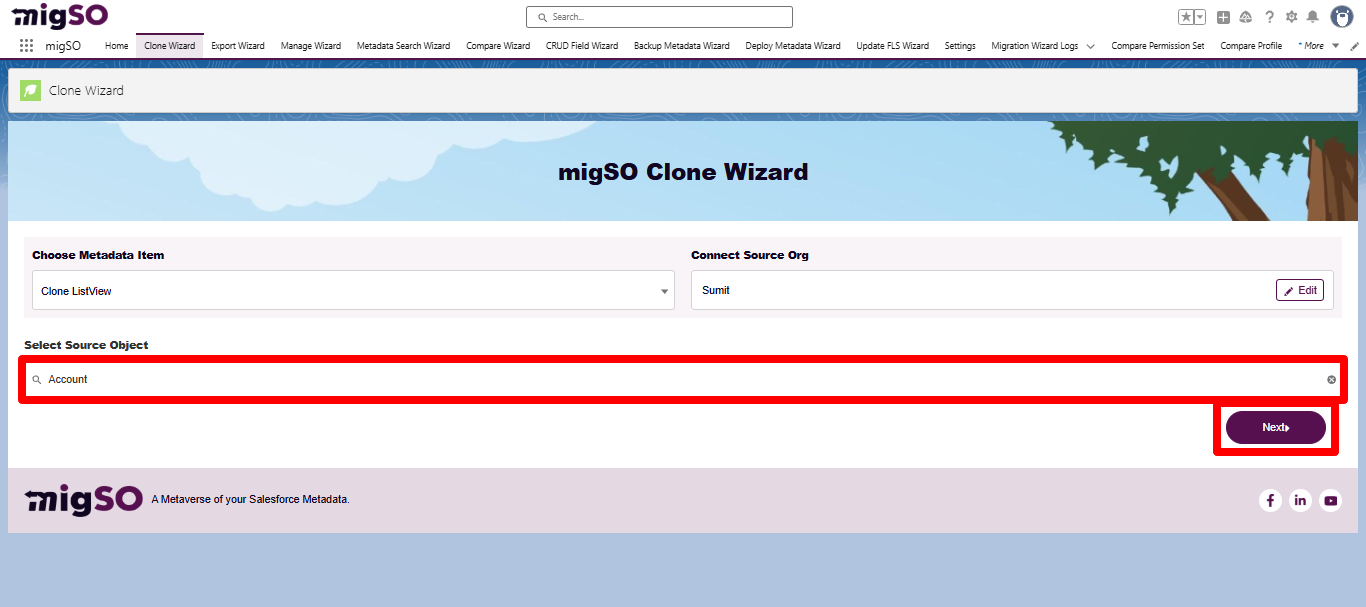Click the add favorite star icon
1366x607 pixels.
click(x=1186, y=16)
